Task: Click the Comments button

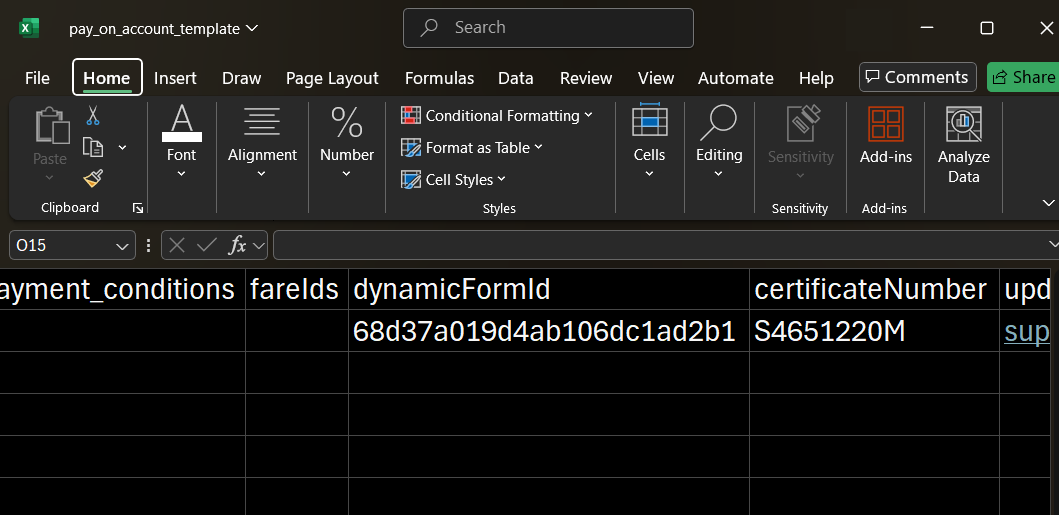Action: (917, 77)
